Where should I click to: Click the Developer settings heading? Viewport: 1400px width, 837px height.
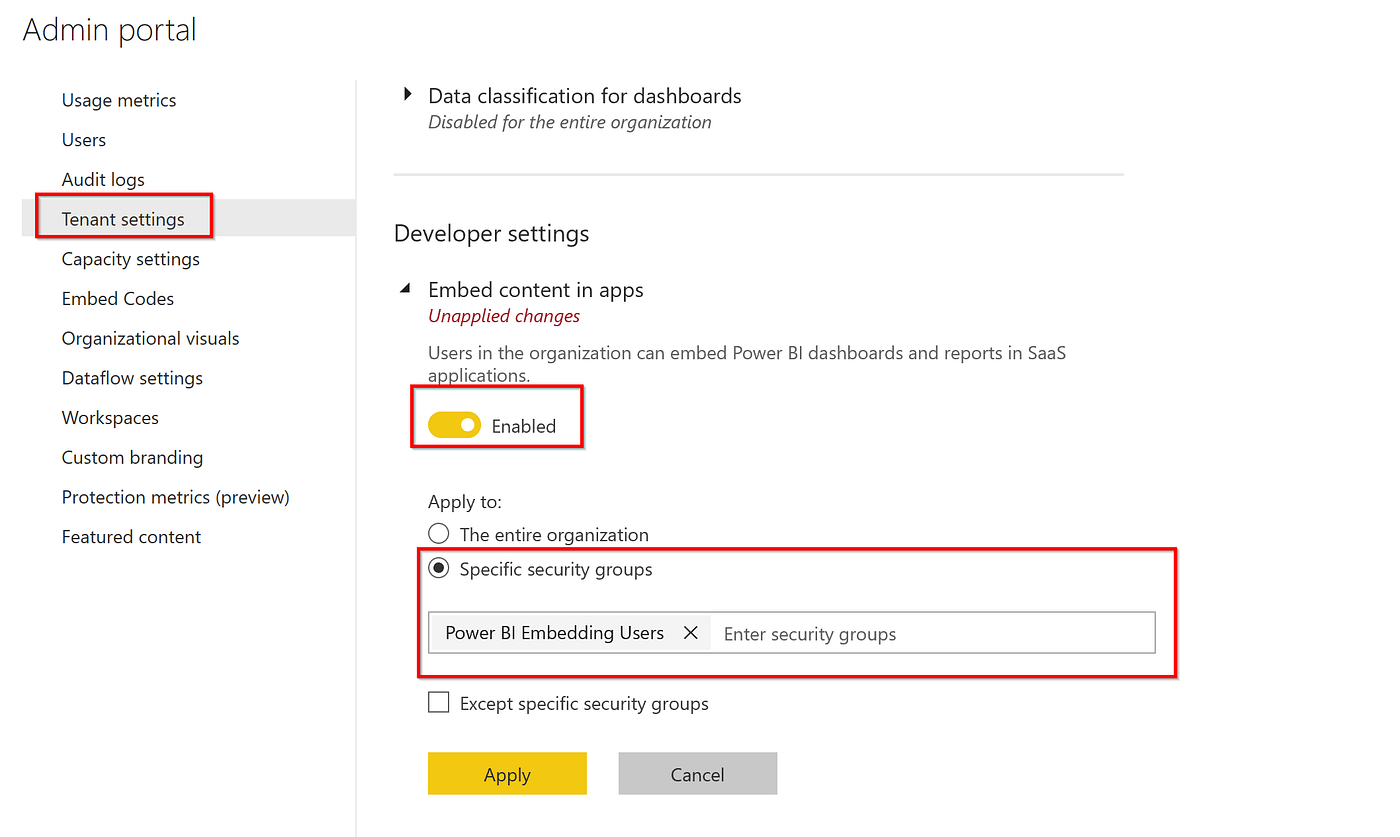click(491, 233)
